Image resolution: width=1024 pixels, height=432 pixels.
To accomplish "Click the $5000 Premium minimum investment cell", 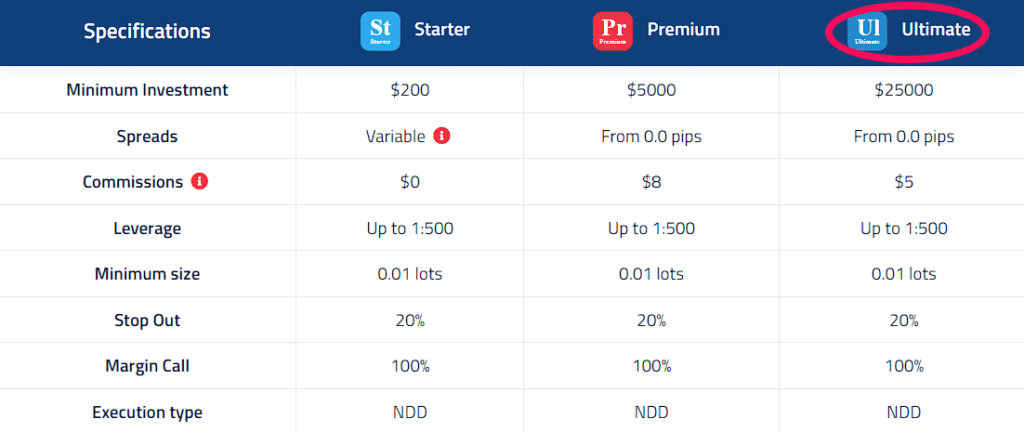I will (652, 90).
